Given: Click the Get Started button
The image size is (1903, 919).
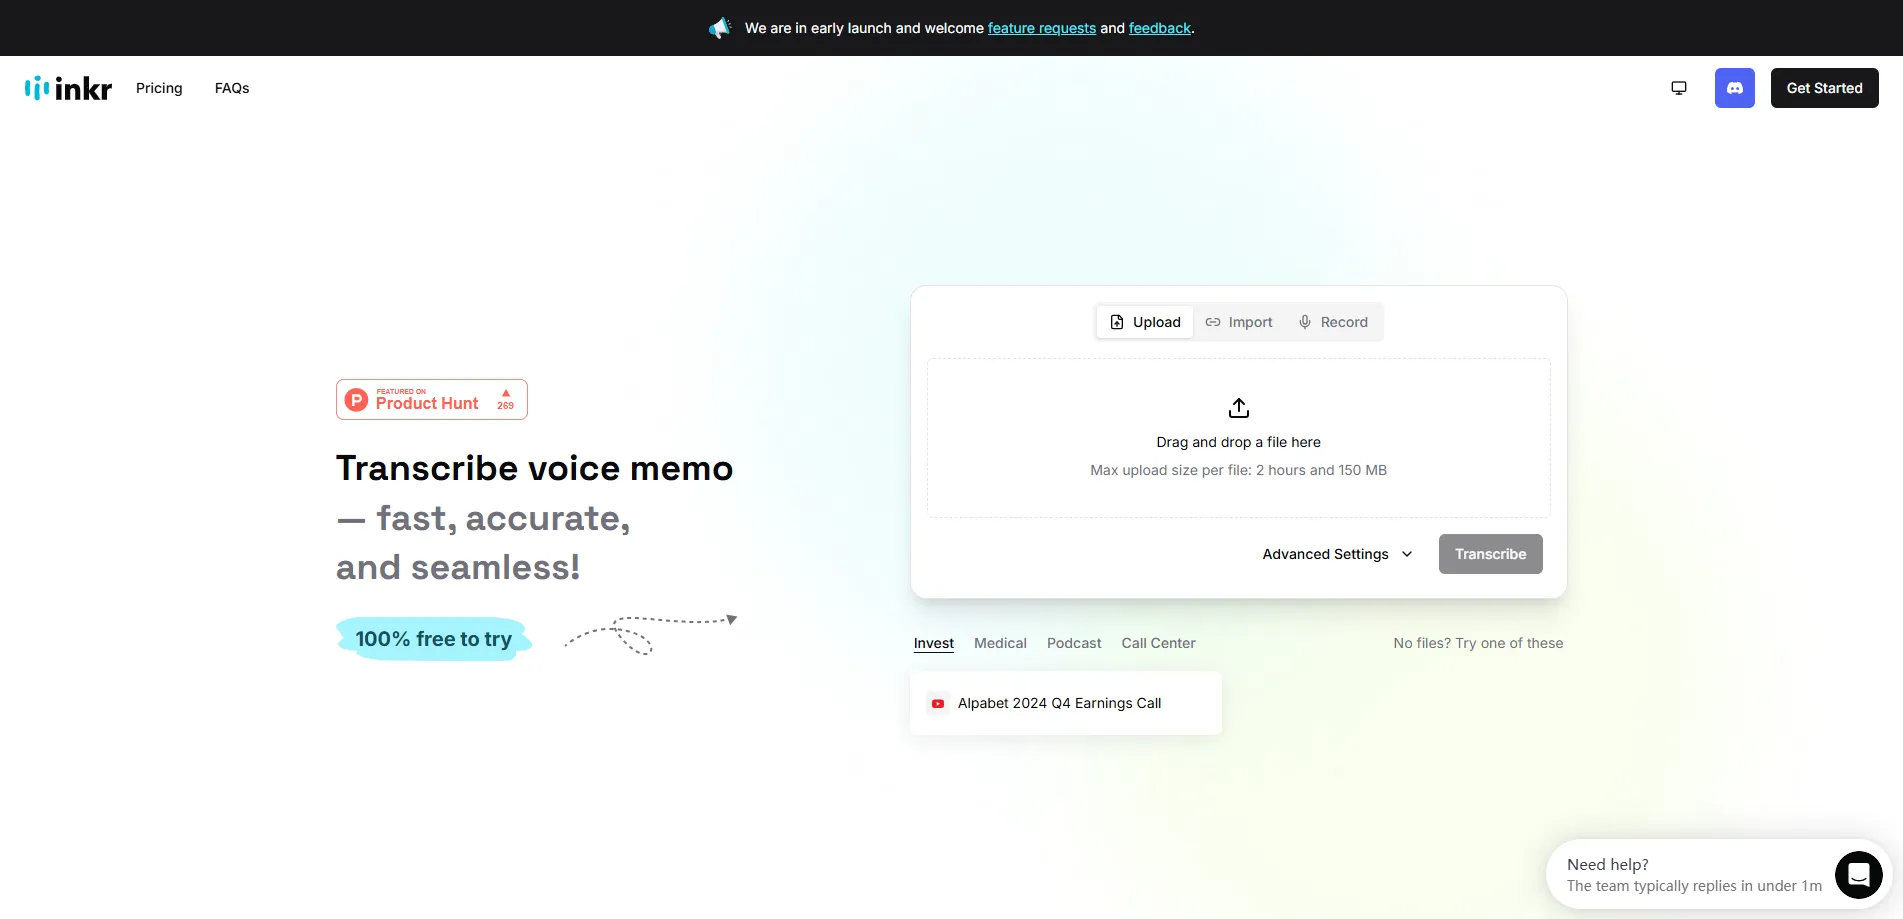Looking at the screenshot, I should click(1824, 88).
